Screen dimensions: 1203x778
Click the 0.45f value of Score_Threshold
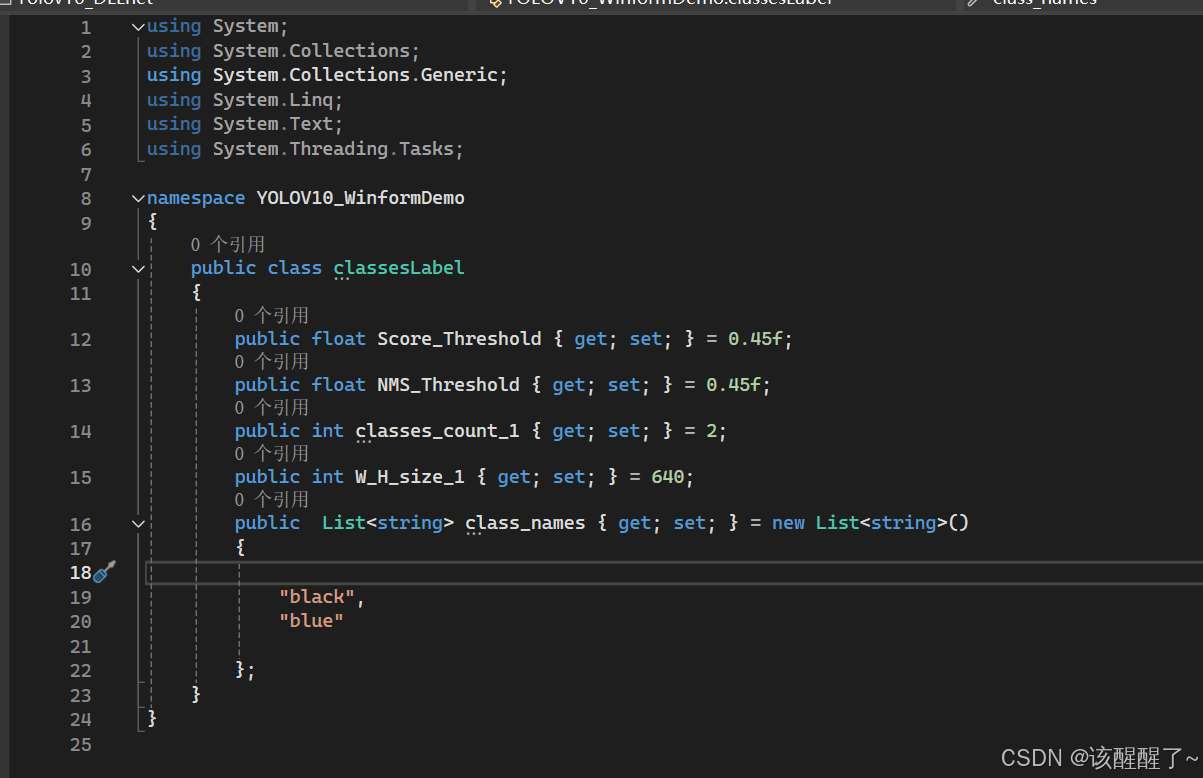(755, 339)
